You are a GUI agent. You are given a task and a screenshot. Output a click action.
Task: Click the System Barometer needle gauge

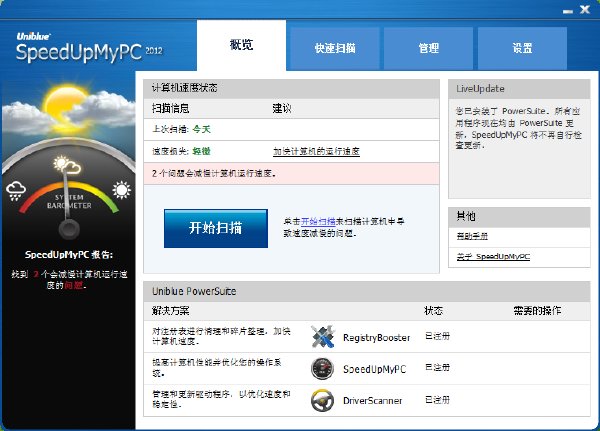(69, 202)
